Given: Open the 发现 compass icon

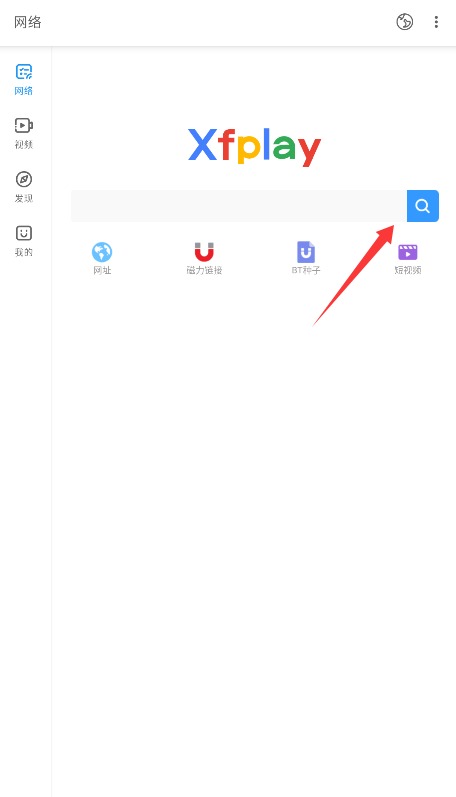Looking at the screenshot, I should pyautogui.click(x=24, y=179).
